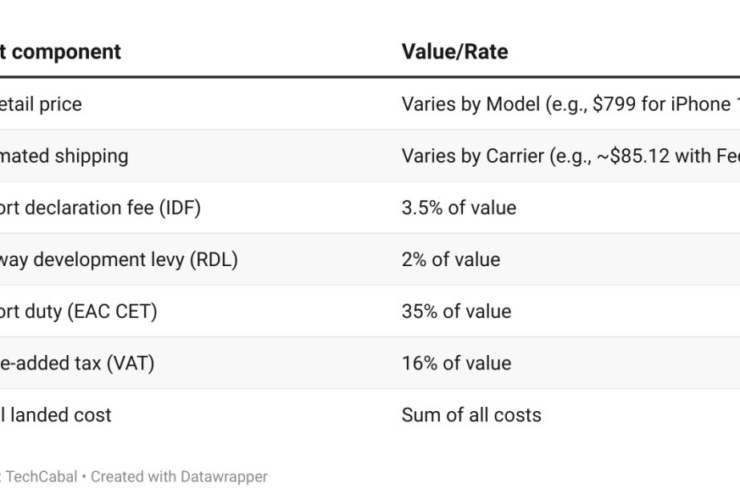740x500 pixels.
Task: Open the TechCabal source link
Action: [x=38, y=477]
